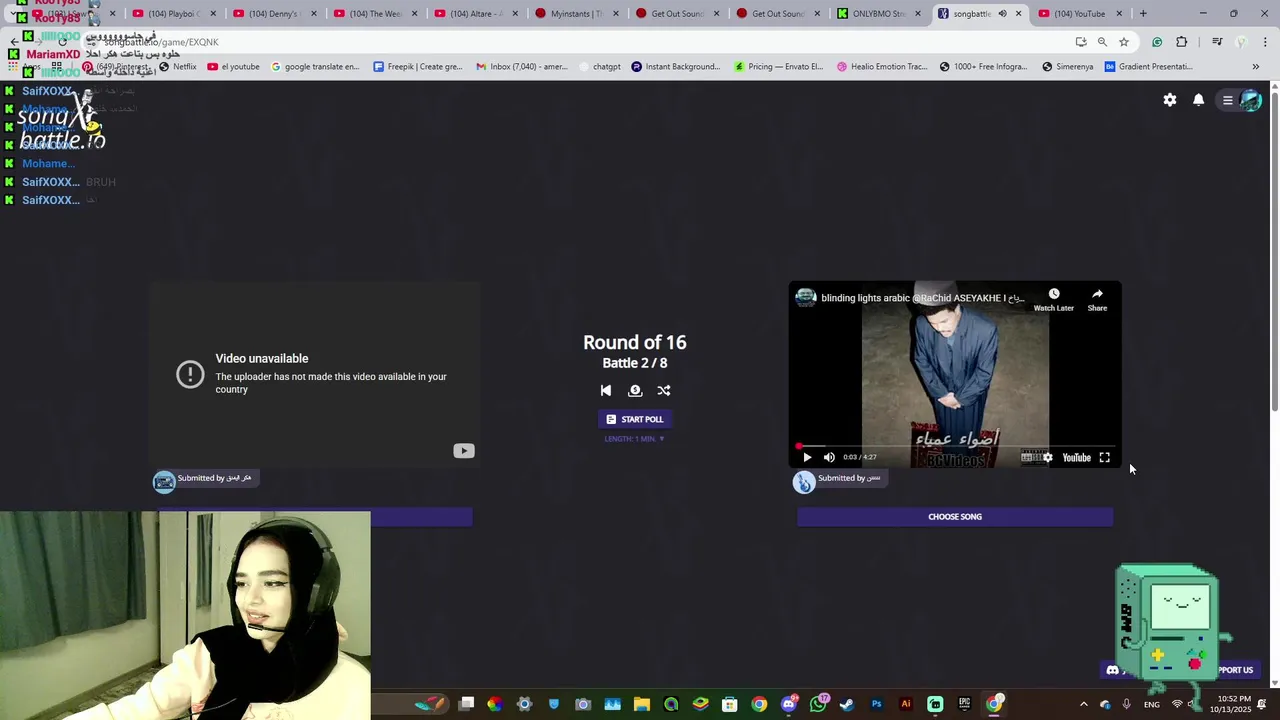Open the Pricing — Envato bookmark

click(x=778, y=67)
